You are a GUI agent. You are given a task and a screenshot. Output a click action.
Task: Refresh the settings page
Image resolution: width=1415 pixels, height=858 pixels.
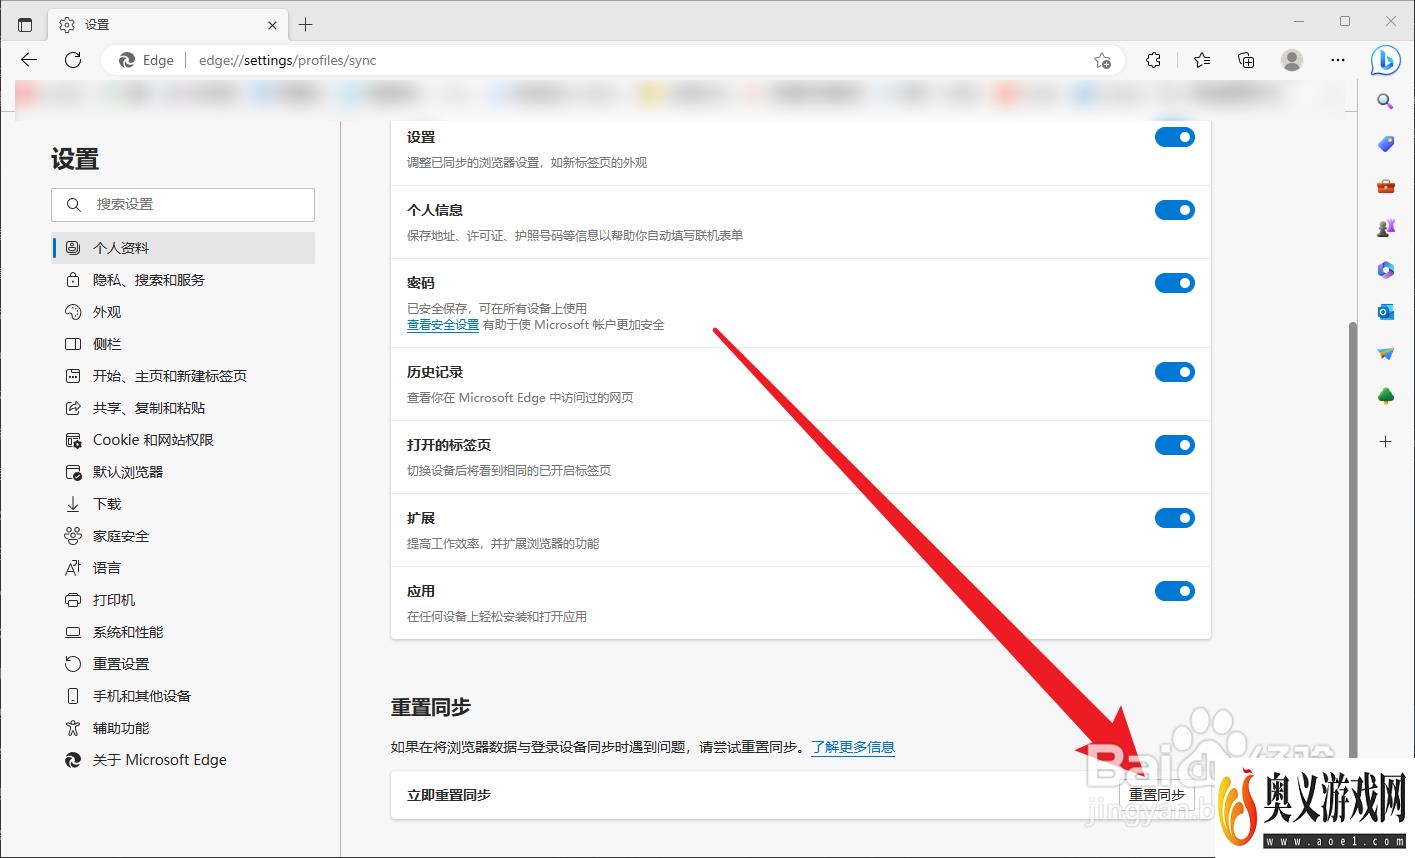[x=73, y=60]
